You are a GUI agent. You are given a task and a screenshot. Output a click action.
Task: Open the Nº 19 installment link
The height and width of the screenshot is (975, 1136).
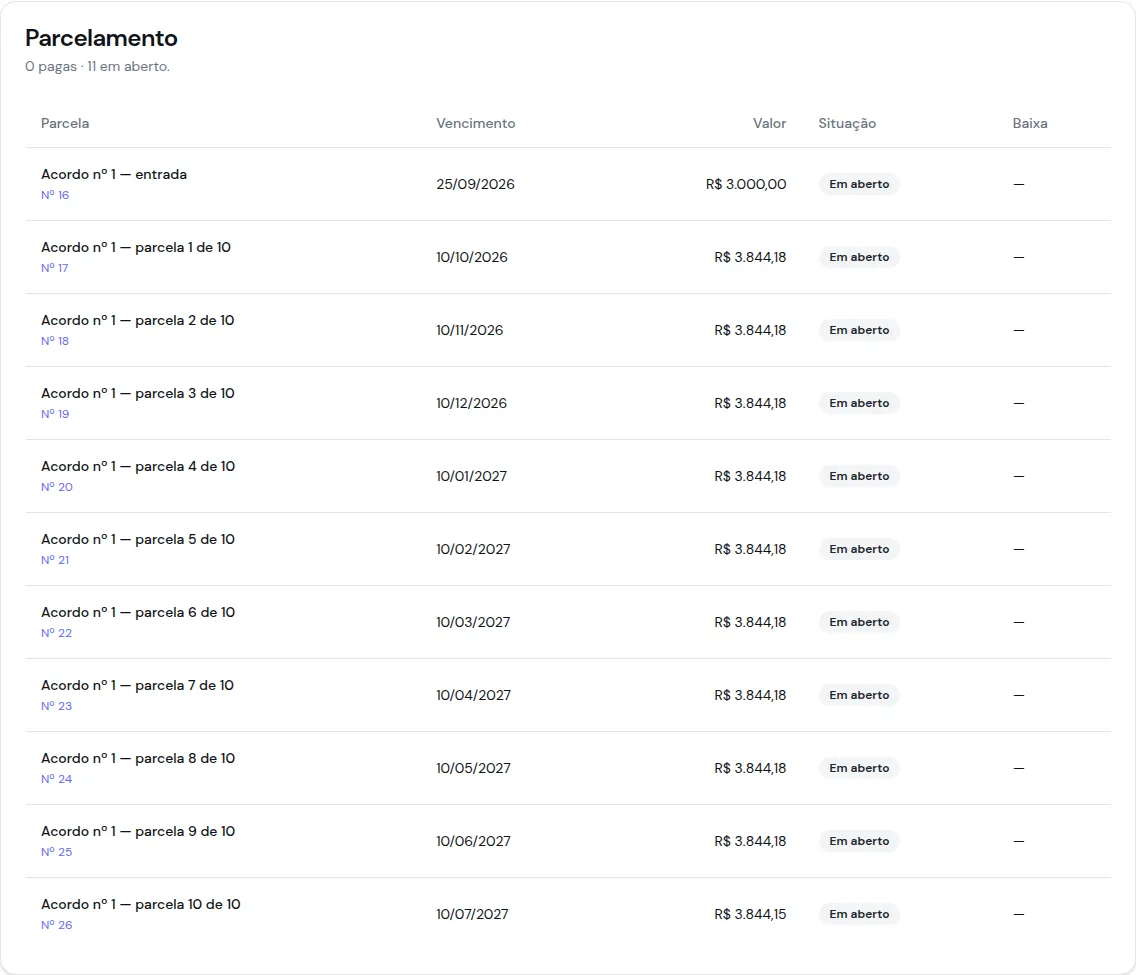click(55, 414)
